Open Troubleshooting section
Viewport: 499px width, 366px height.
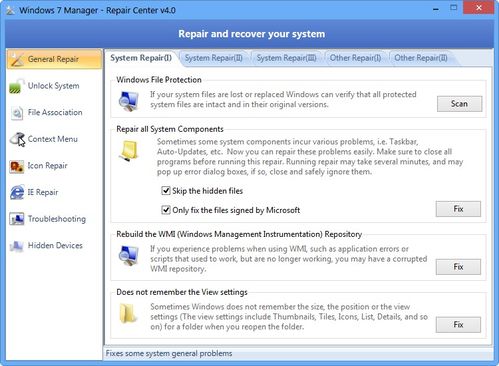(57, 219)
